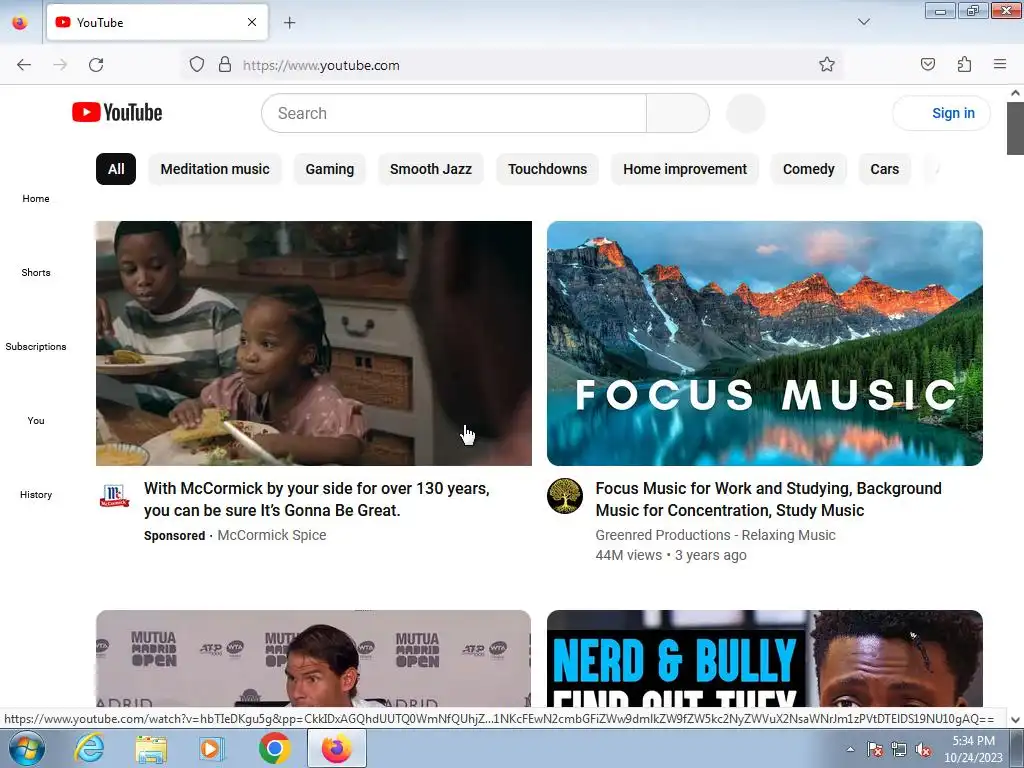1024x768 pixels.
Task: Open a new tab with the plus button
Action: pyautogui.click(x=289, y=23)
